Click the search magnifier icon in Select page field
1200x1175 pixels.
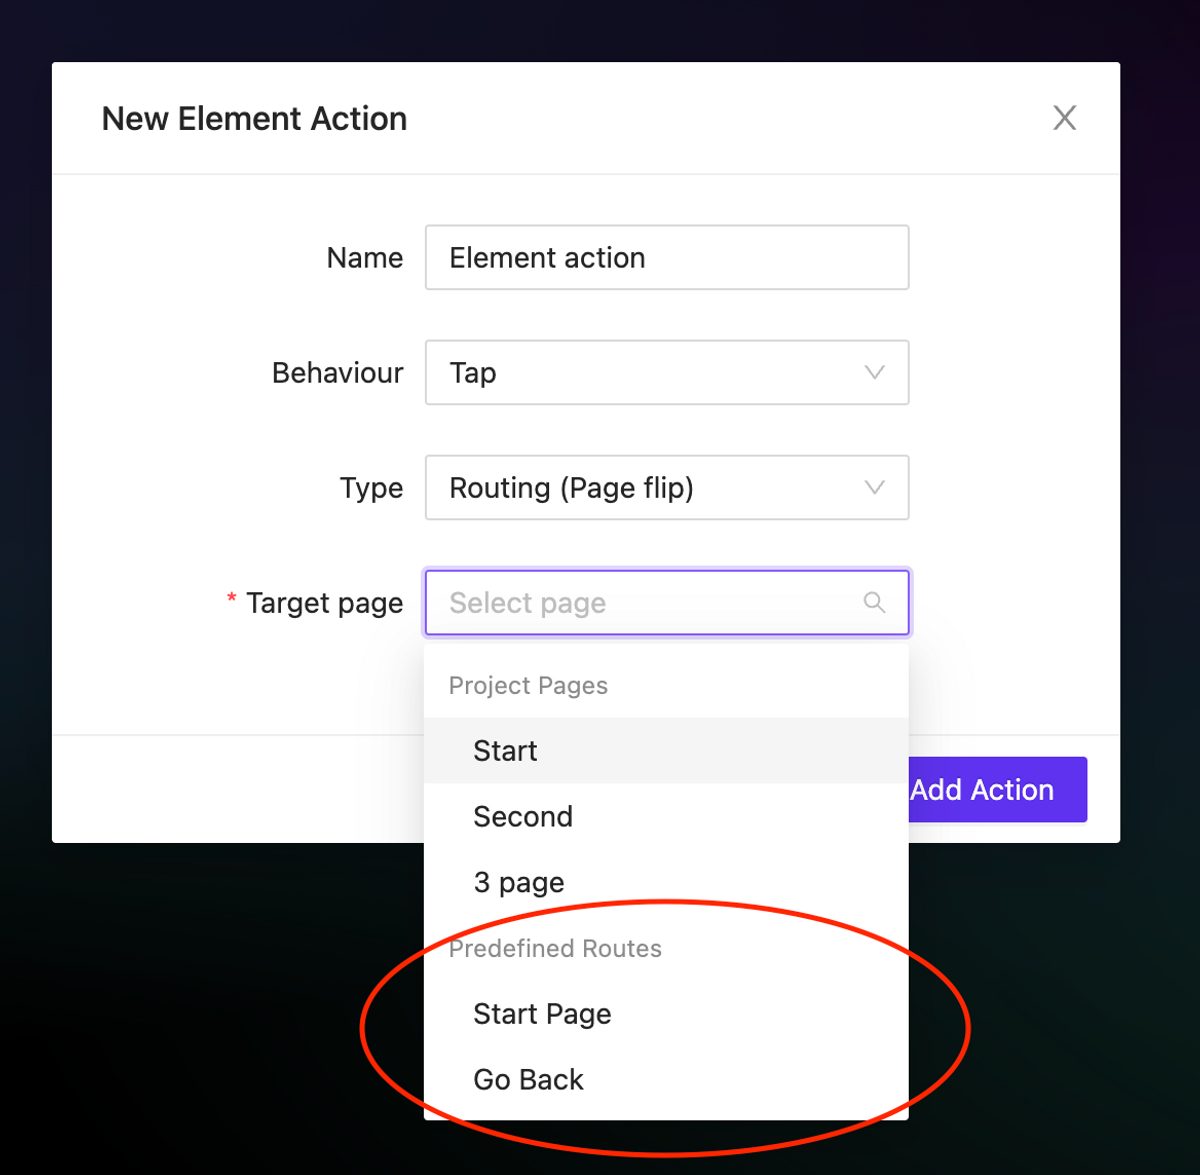[874, 602]
